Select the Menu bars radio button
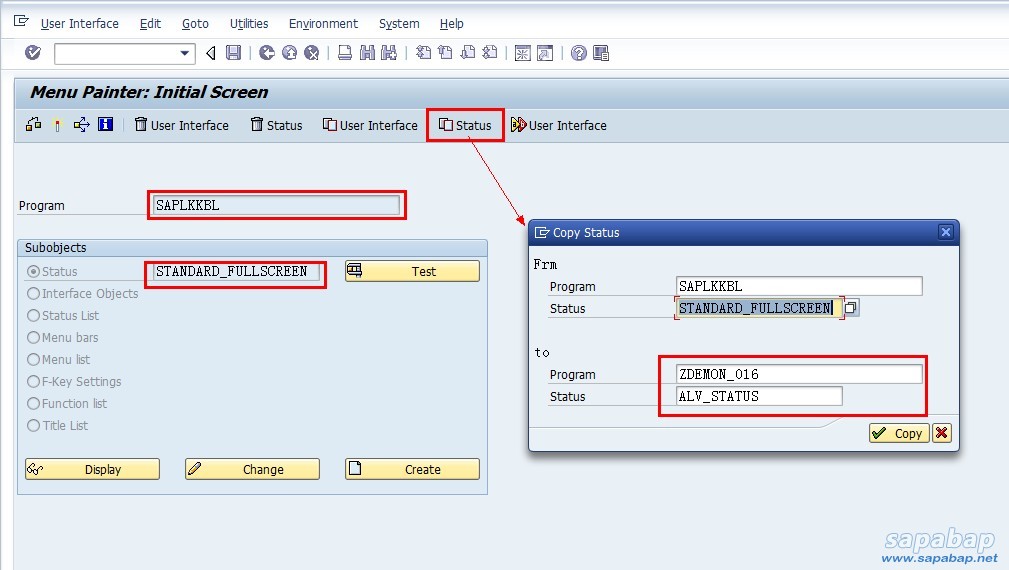The image size is (1009, 570). (34, 338)
